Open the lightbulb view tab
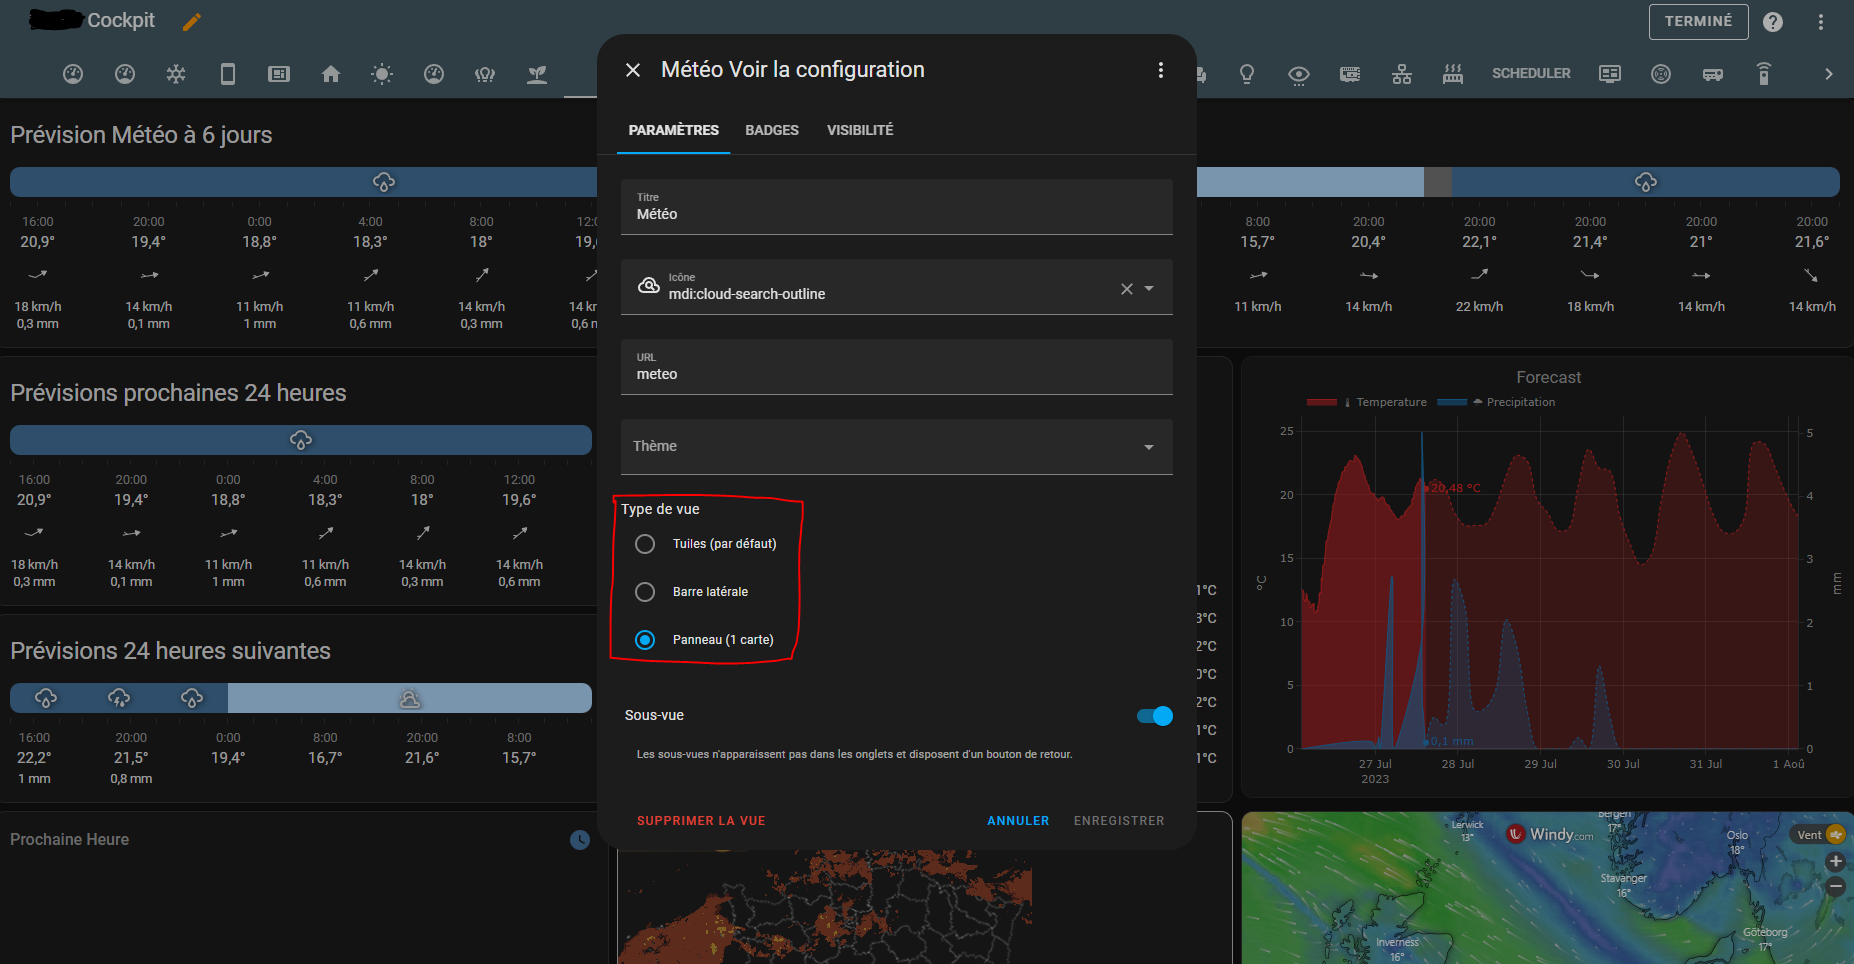This screenshot has width=1854, height=964. point(1247,74)
